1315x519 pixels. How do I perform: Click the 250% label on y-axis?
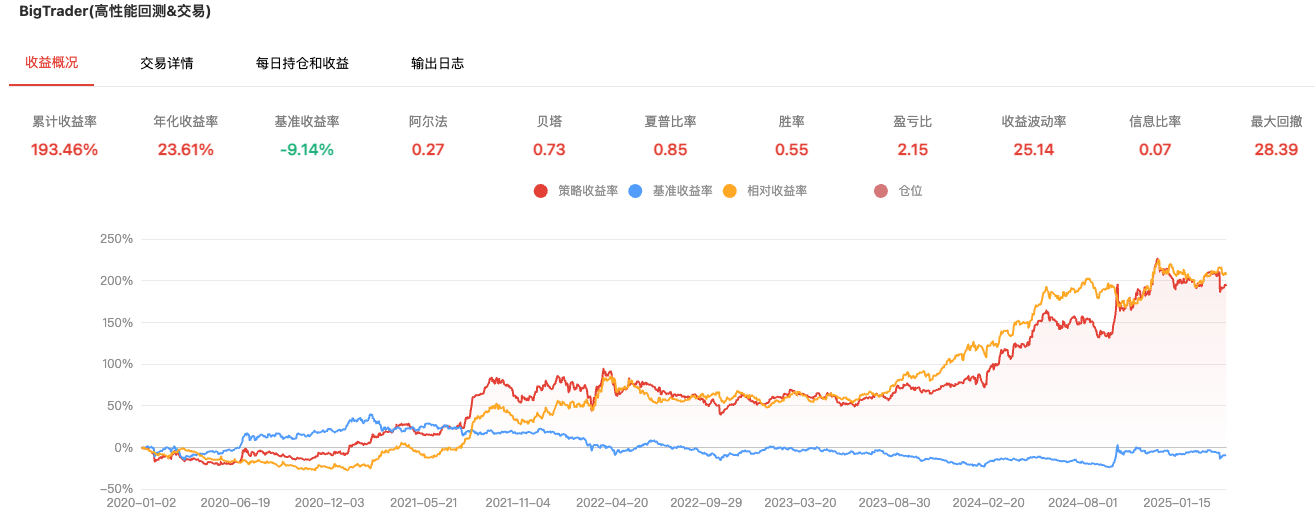point(117,239)
